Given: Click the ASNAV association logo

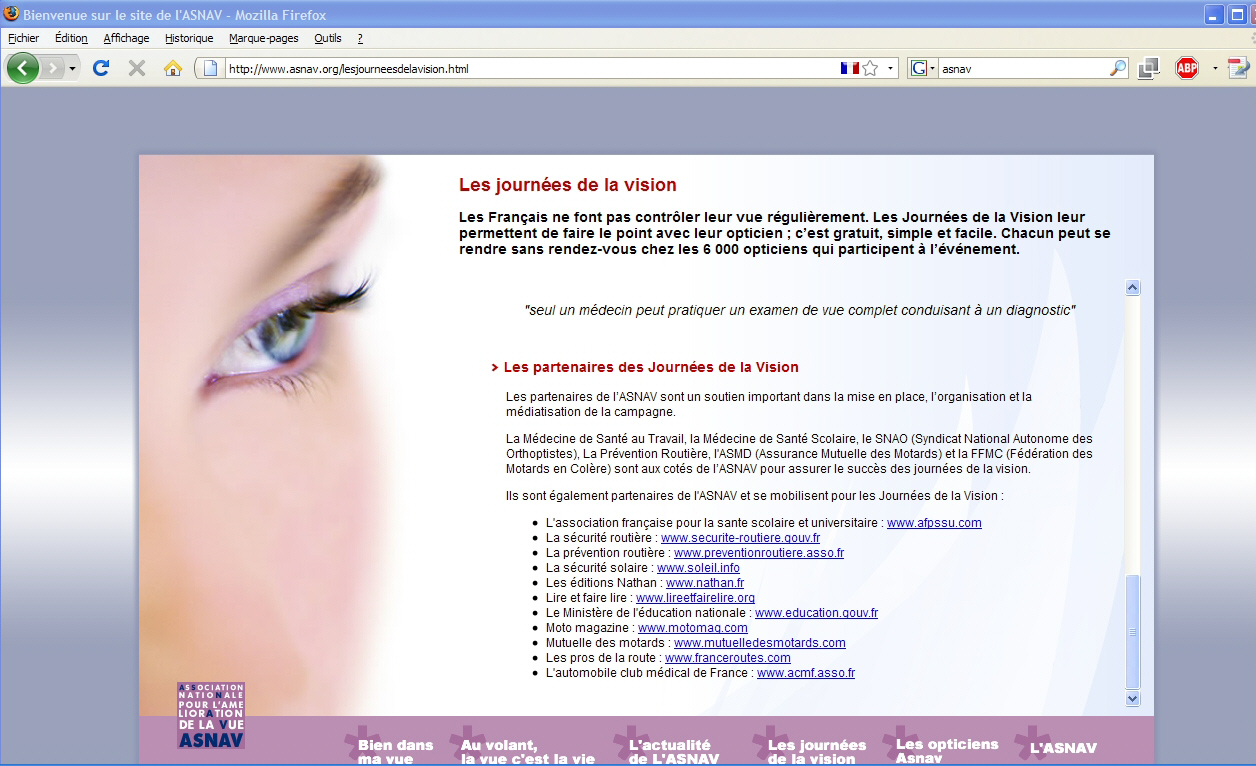Looking at the screenshot, I should point(211,715).
